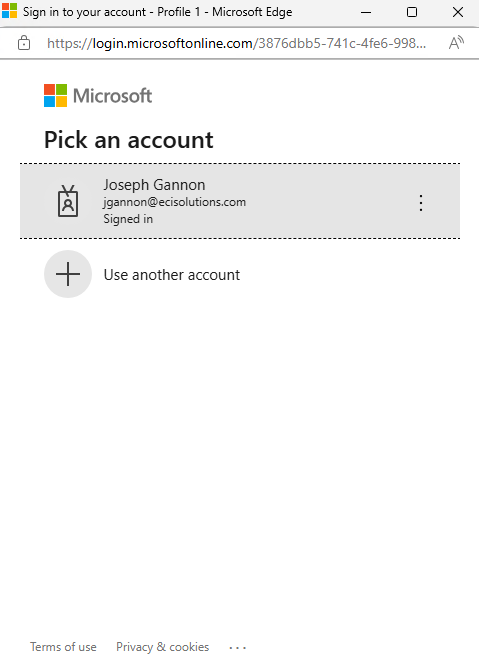The image size is (479, 659).
Task: Activate the Read aloud icon
Action: [x=456, y=43]
